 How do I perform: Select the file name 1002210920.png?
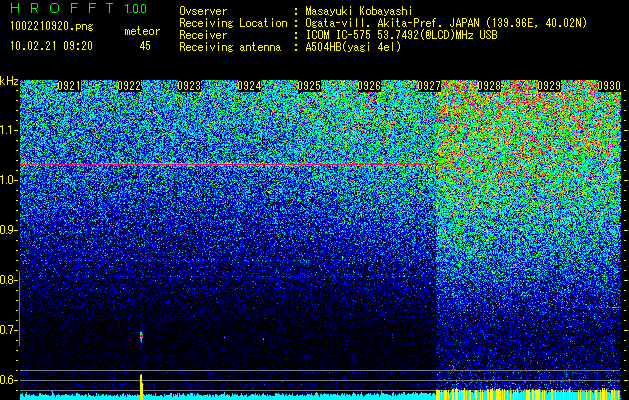(x=52, y=26)
